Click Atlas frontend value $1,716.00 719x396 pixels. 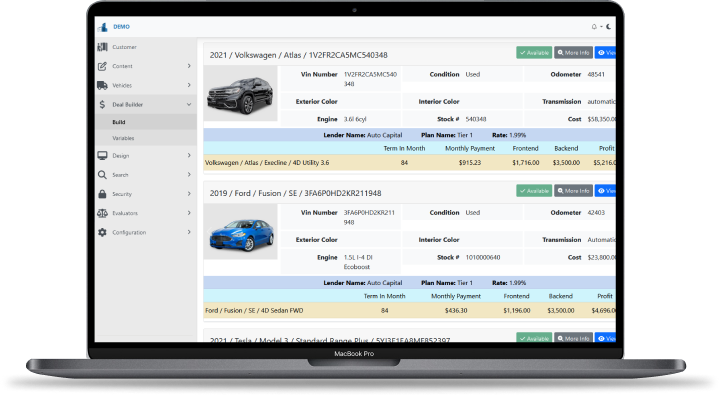pos(525,163)
